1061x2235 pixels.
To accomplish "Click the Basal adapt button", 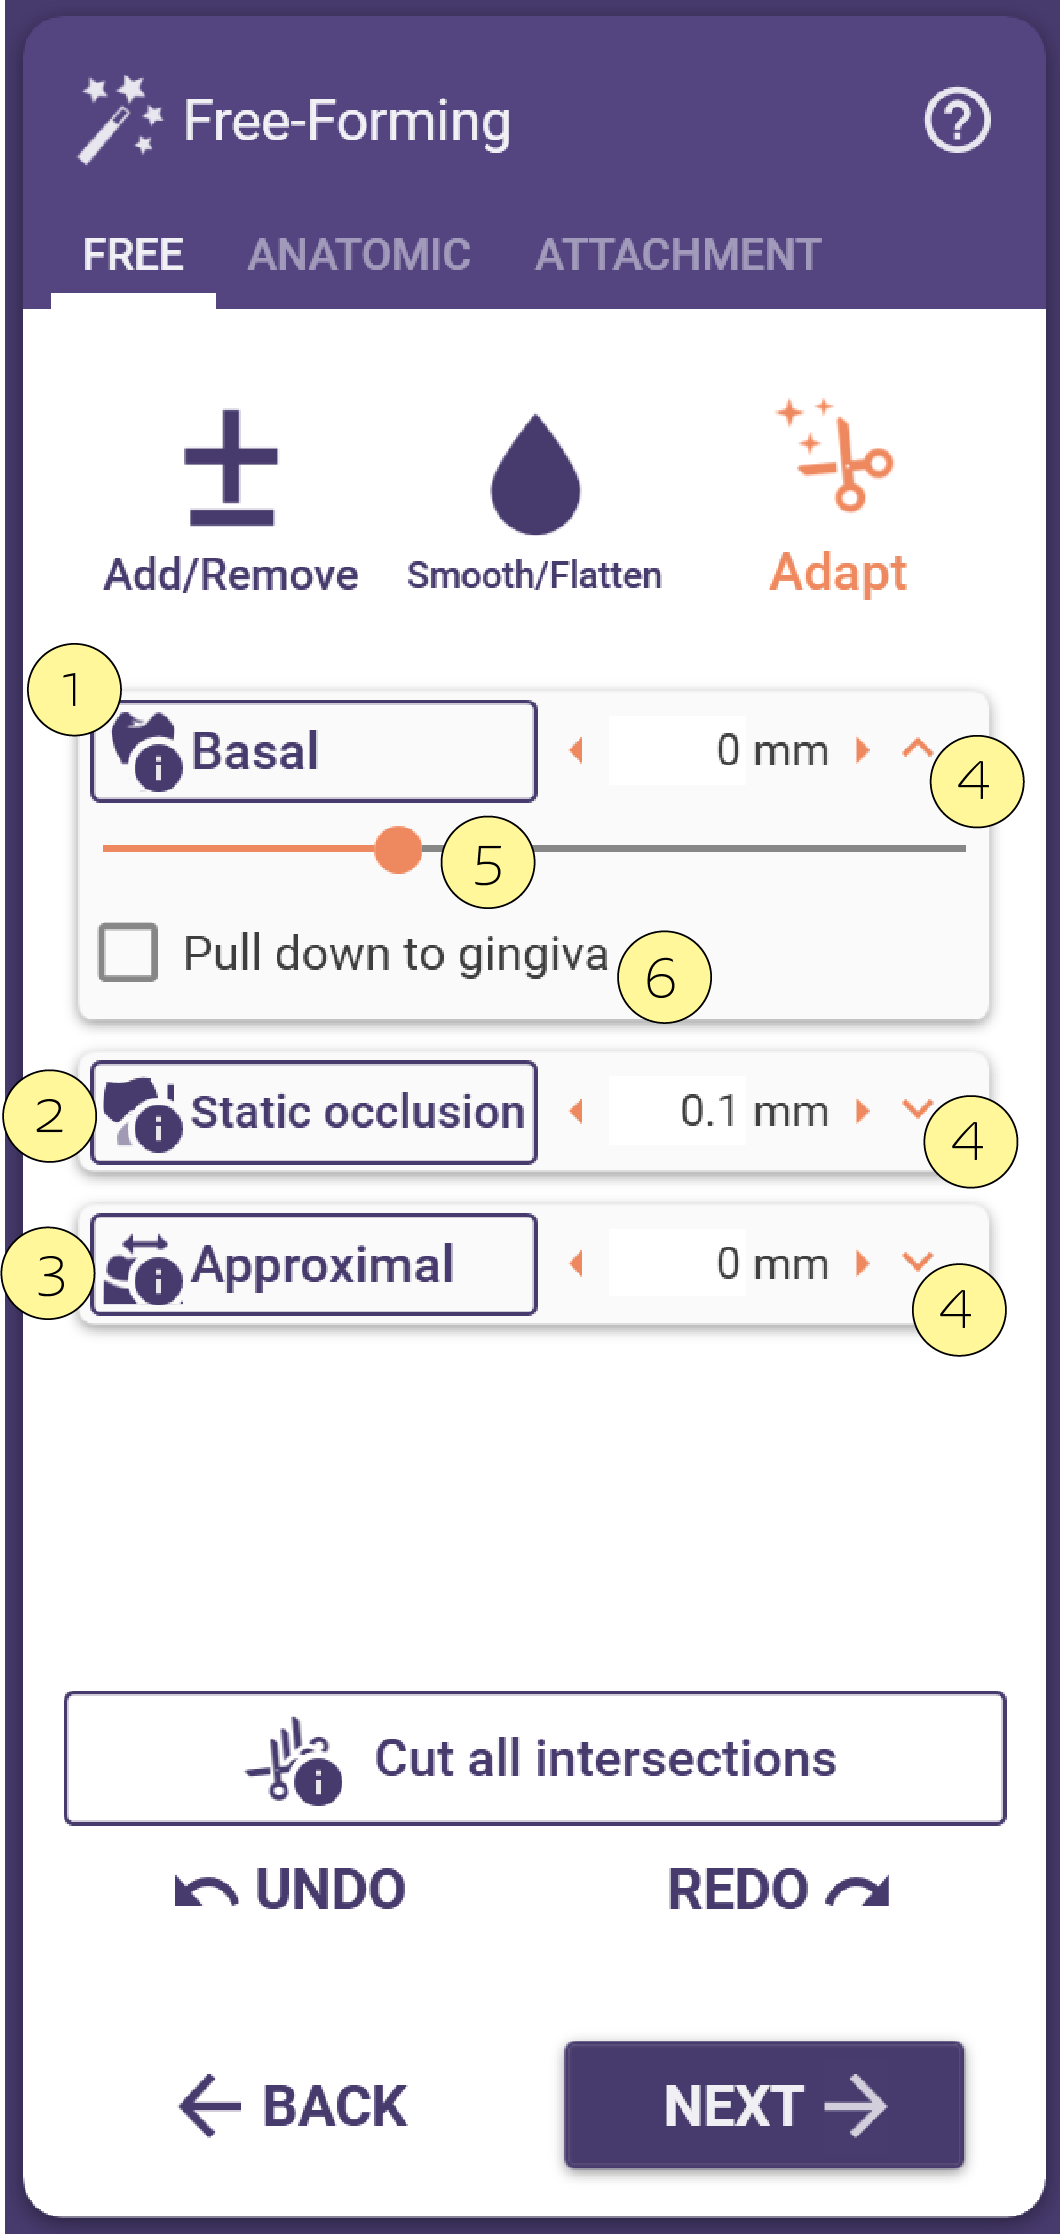I will [x=314, y=751].
